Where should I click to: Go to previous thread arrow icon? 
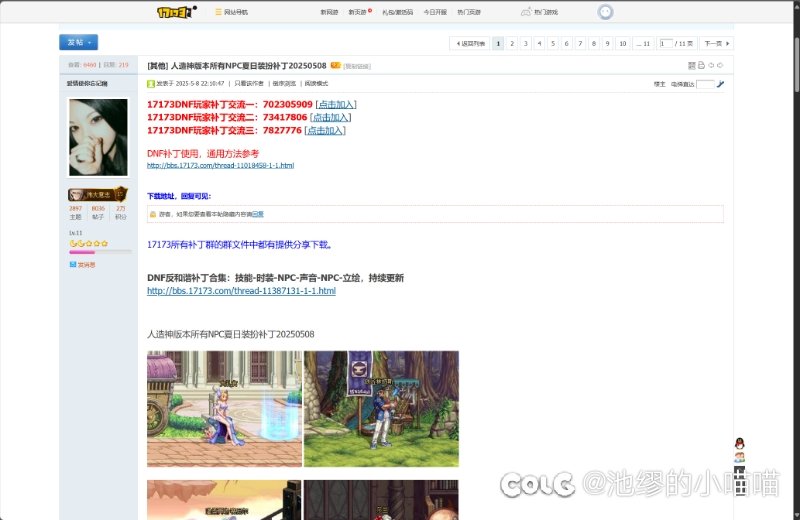tap(711, 65)
